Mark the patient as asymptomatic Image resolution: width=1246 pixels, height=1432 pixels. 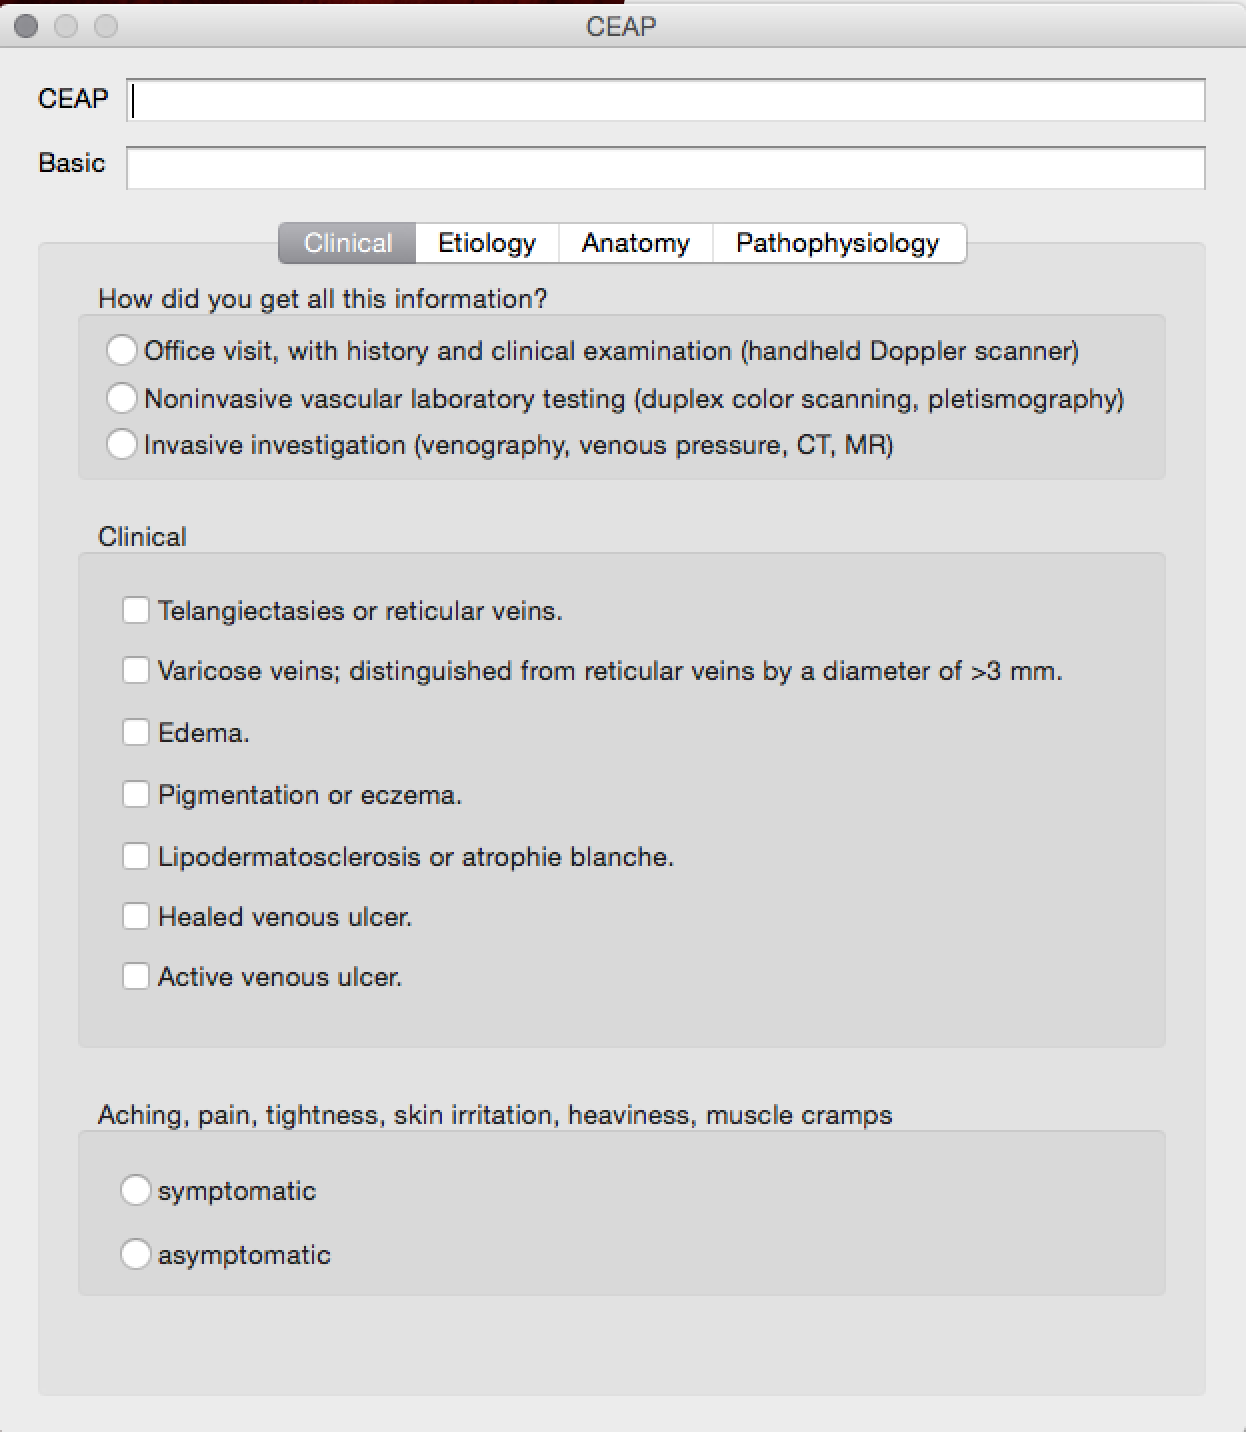click(136, 1254)
